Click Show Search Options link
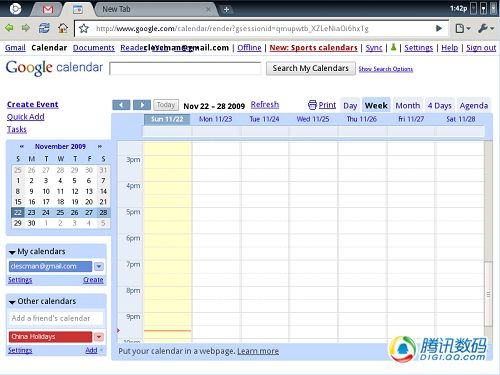 [x=386, y=69]
